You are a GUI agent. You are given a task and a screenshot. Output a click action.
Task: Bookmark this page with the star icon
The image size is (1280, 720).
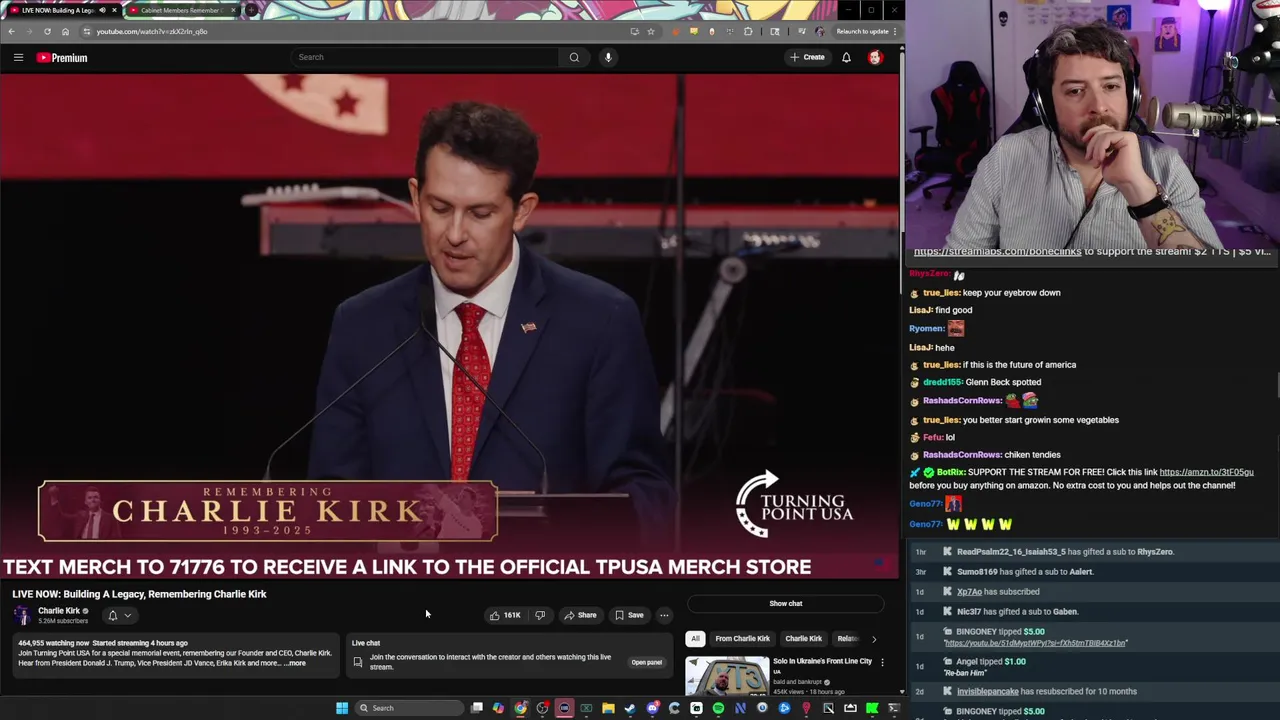(x=651, y=31)
